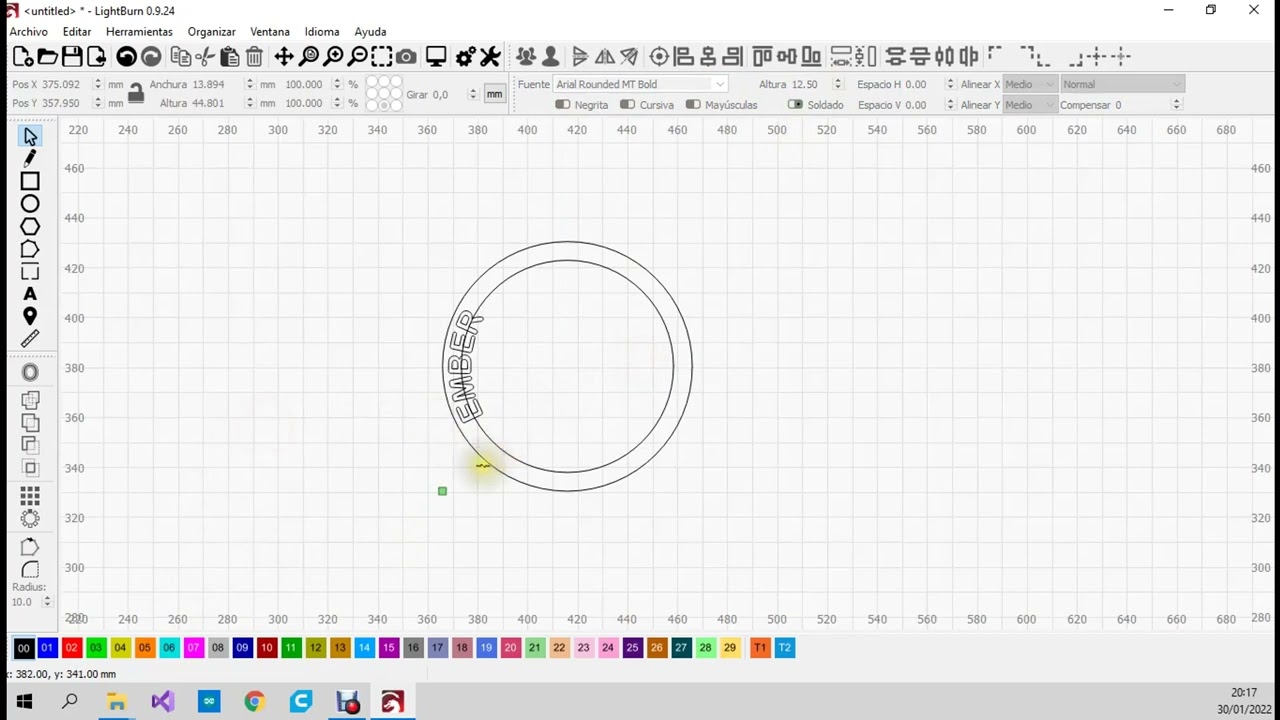Viewport: 1280px width, 720px height.
Task: Open Settings gears icon
Action: click(x=465, y=57)
